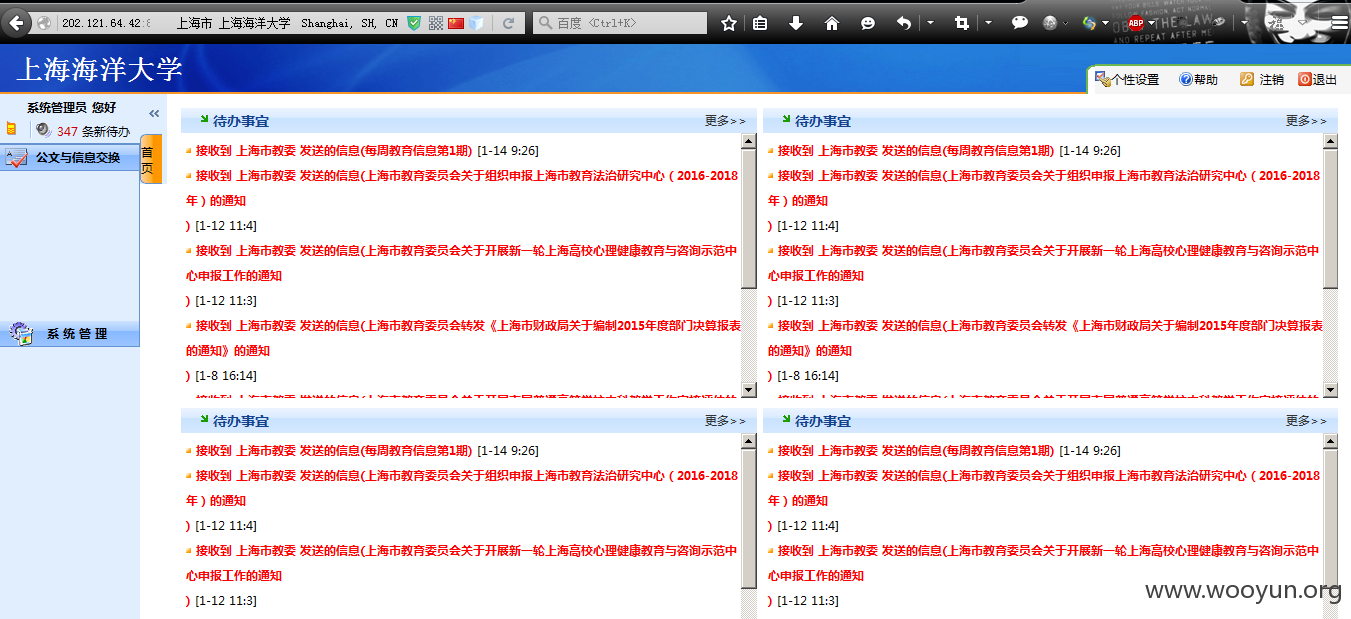Screen dimensions: 1351x619
Task: Open the ABP dropdown arrow
Action: point(1152,23)
